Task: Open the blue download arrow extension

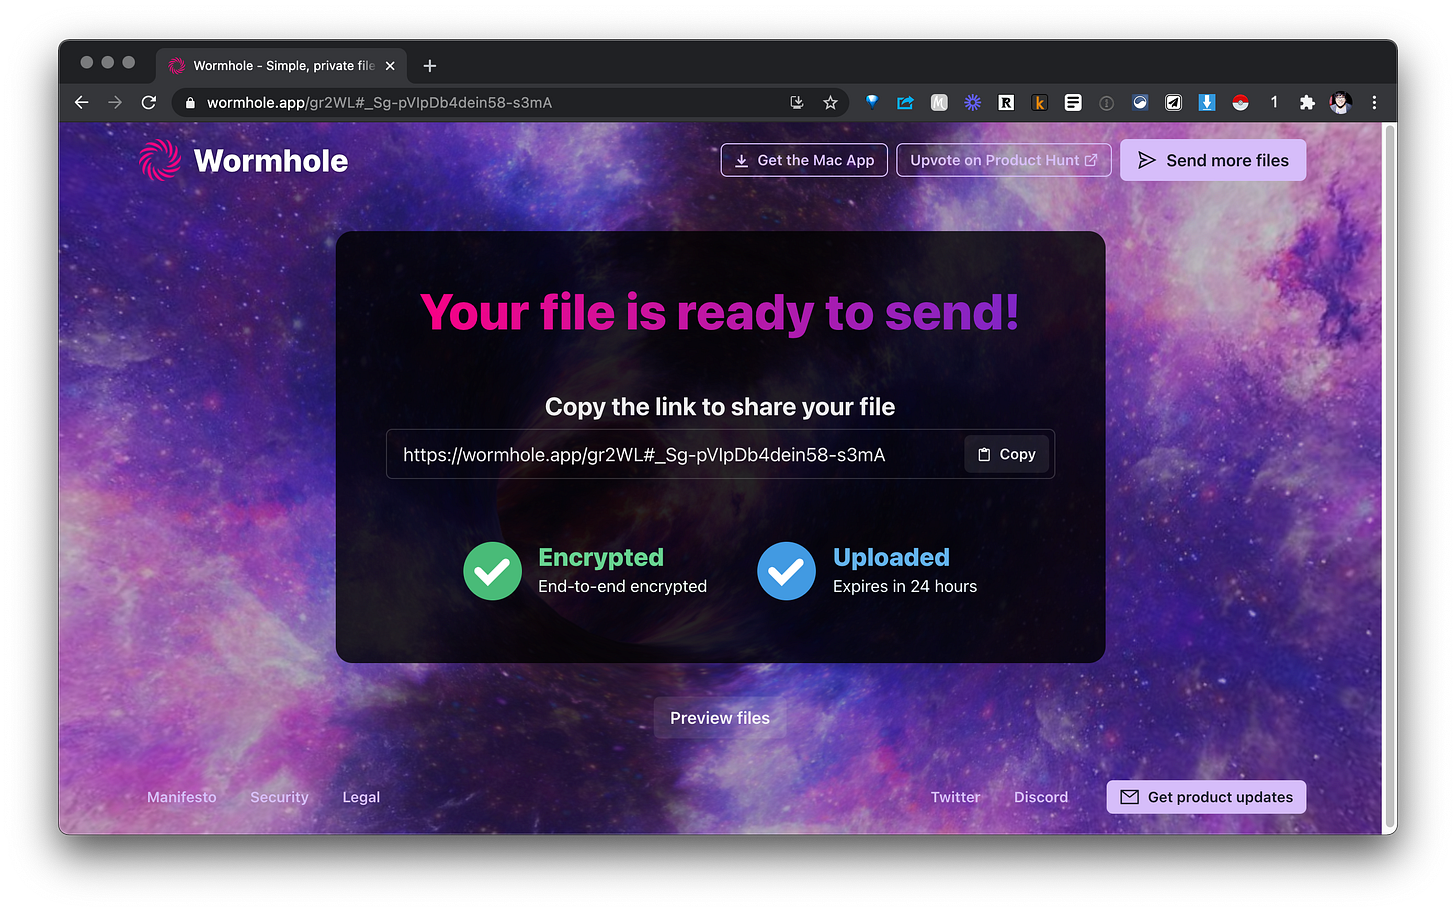Action: point(1207,102)
